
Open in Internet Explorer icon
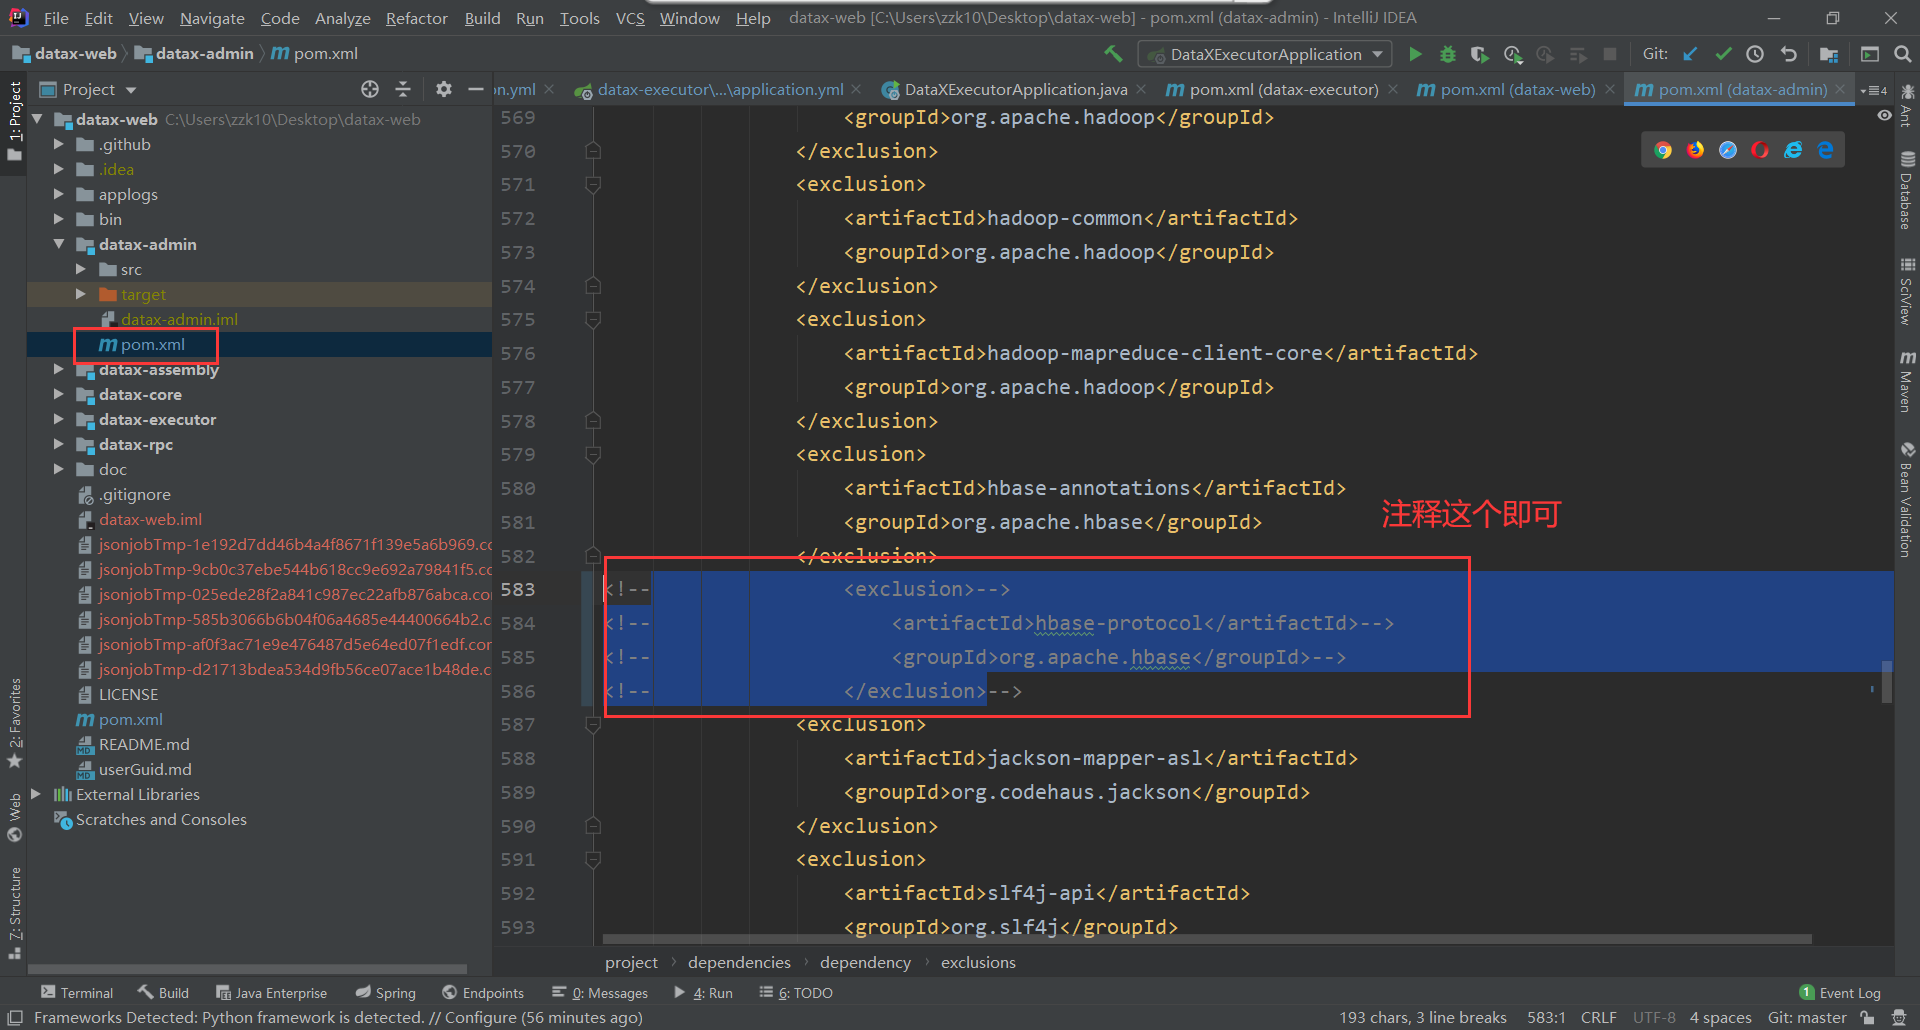pos(1793,150)
